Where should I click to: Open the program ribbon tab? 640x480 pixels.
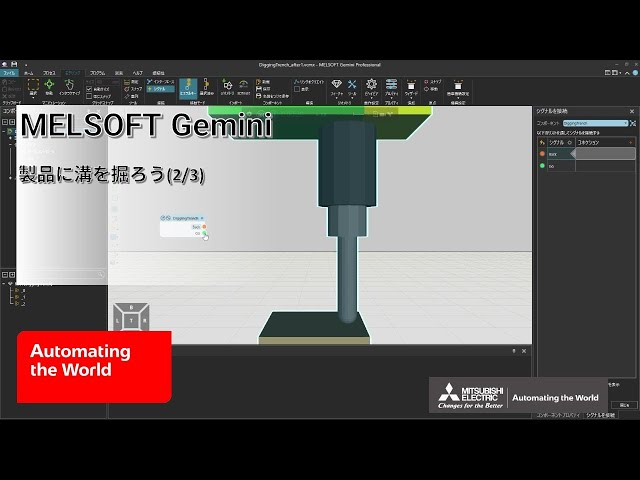98,73
